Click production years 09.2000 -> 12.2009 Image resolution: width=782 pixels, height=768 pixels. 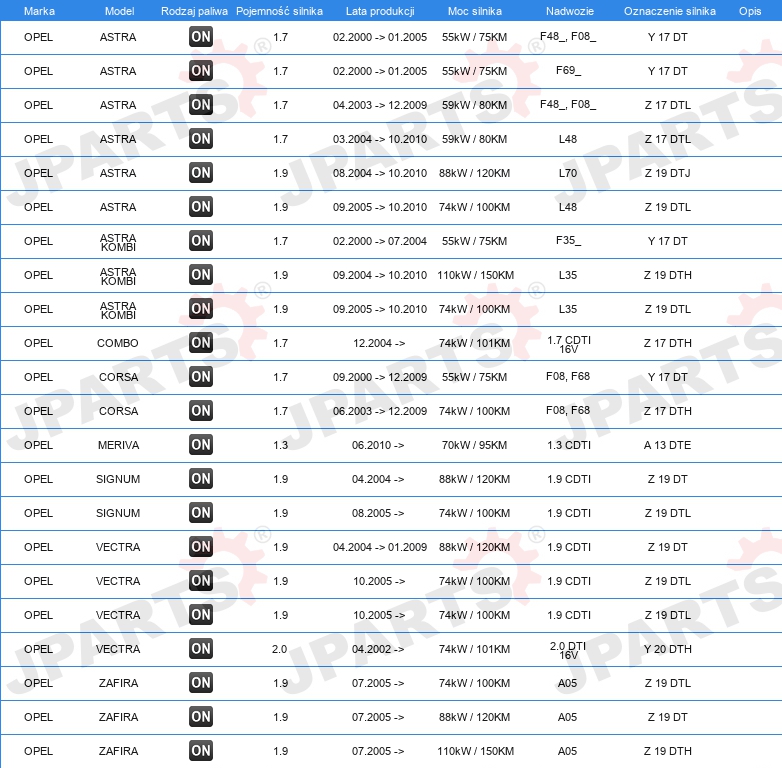pyautogui.click(x=380, y=377)
